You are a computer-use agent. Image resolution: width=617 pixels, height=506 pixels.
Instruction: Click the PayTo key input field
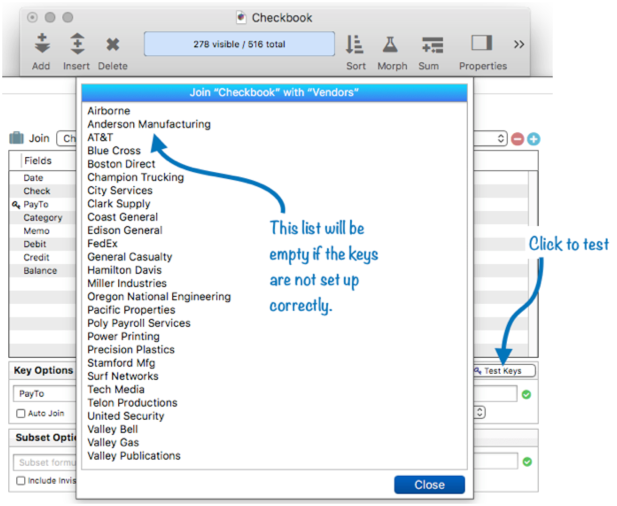(45, 394)
